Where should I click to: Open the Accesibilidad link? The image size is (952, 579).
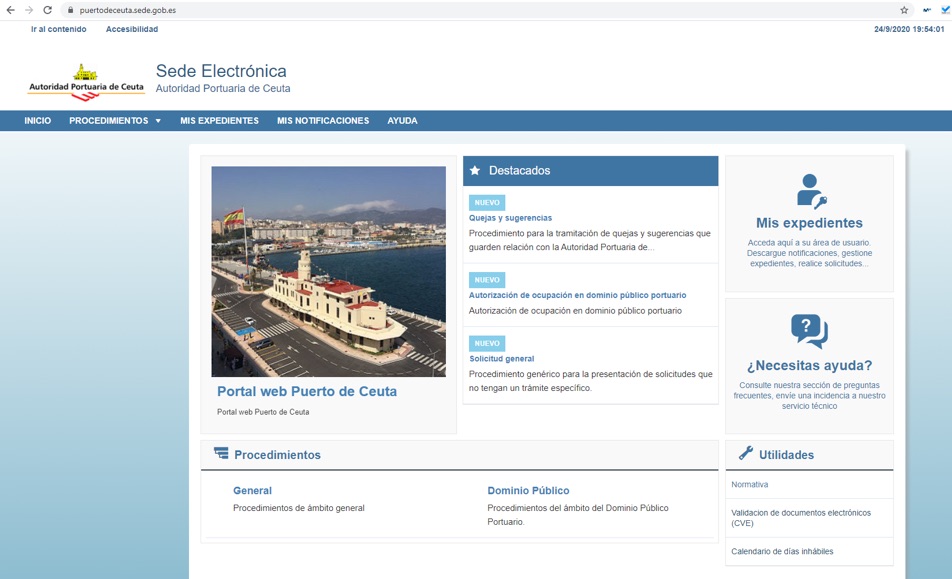pyautogui.click(x=132, y=29)
